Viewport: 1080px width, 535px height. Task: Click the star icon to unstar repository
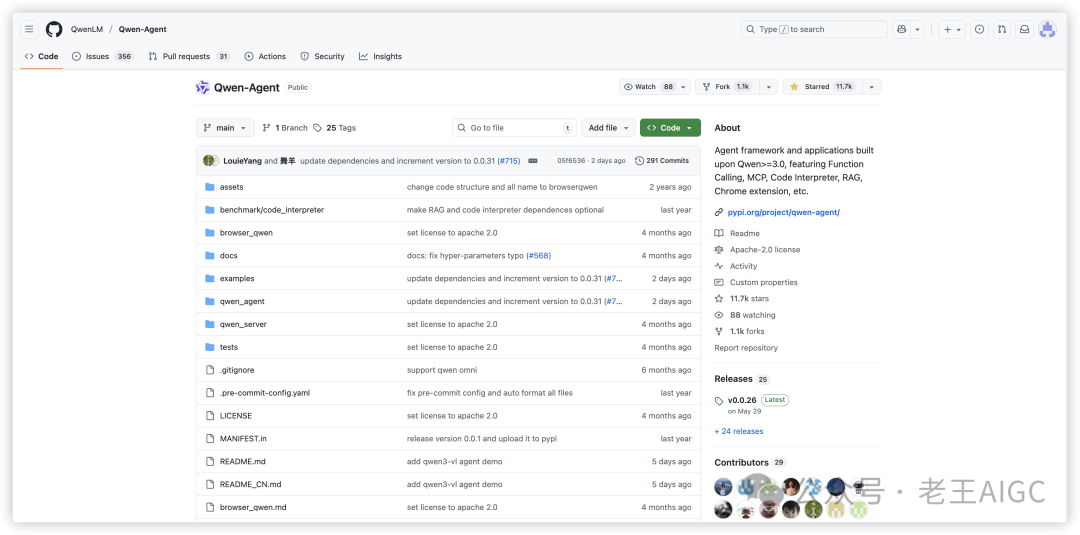(x=794, y=87)
